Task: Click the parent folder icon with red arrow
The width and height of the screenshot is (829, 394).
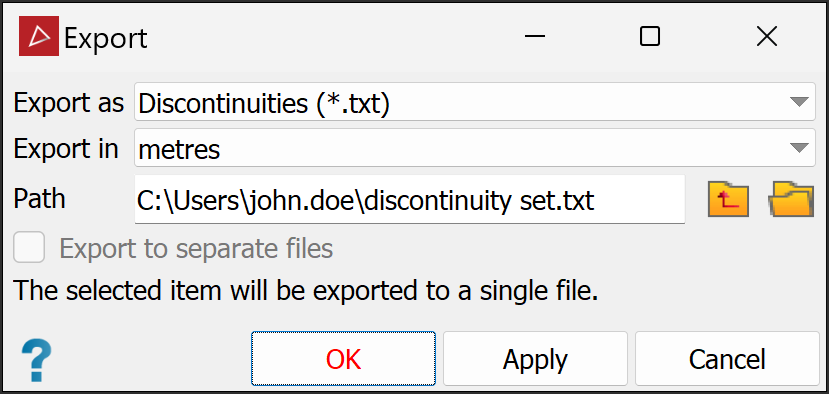Action: pos(728,199)
